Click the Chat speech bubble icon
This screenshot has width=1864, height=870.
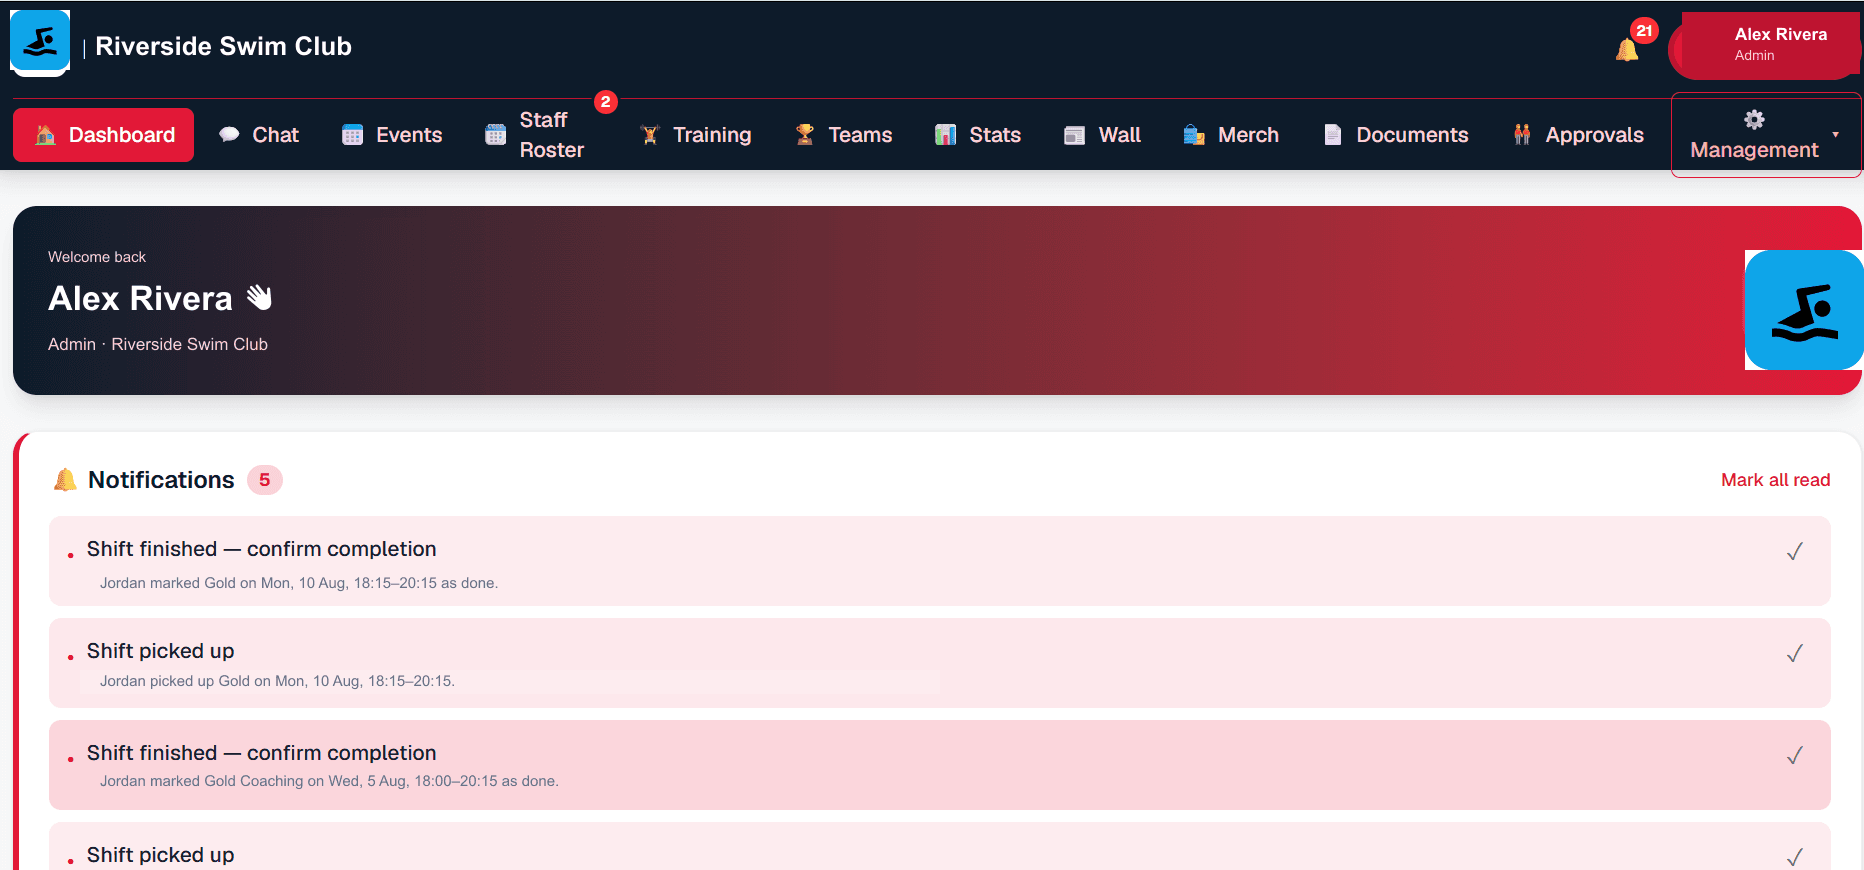(x=229, y=135)
